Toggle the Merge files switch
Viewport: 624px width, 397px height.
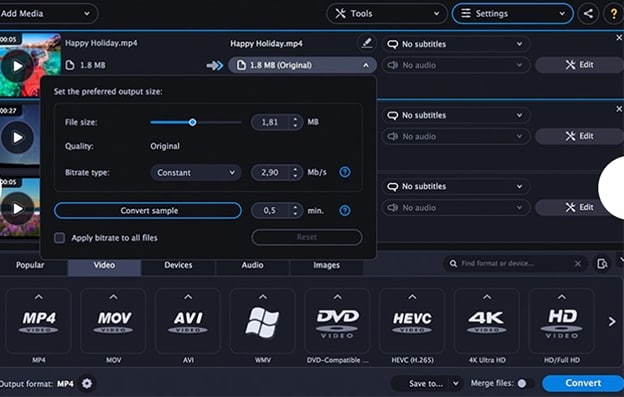tap(525, 383)
